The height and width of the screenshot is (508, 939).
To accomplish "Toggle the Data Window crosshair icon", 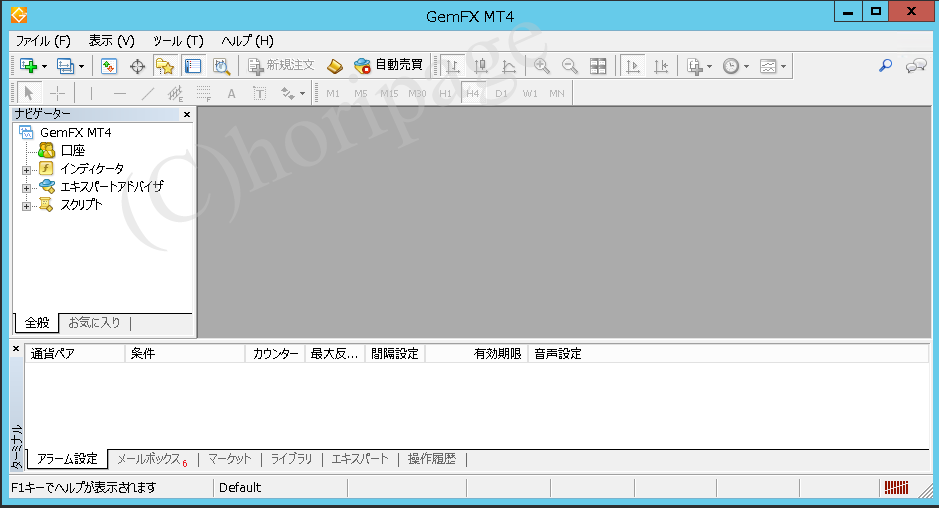I will click(x=137, y=66).
